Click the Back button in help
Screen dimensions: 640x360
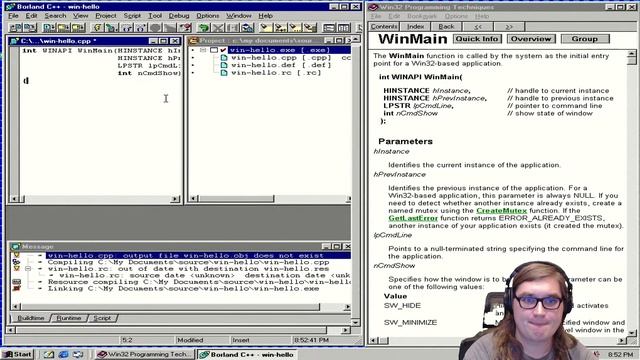coord(446,27)
